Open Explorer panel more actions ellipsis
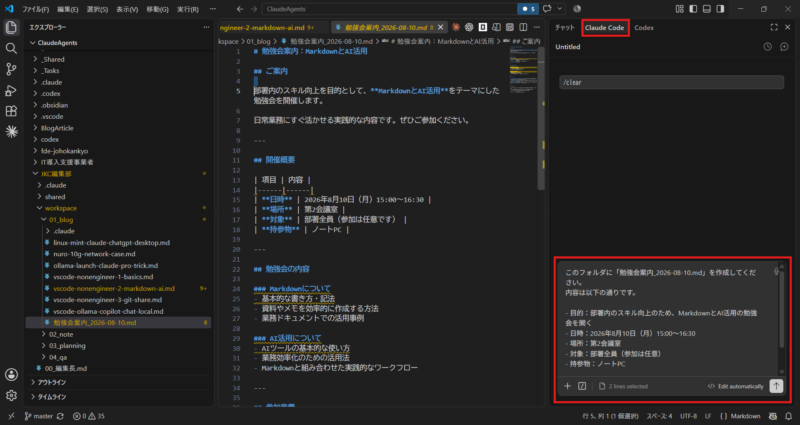The width and height of the screenshot is (800, 425). point(206,27)
